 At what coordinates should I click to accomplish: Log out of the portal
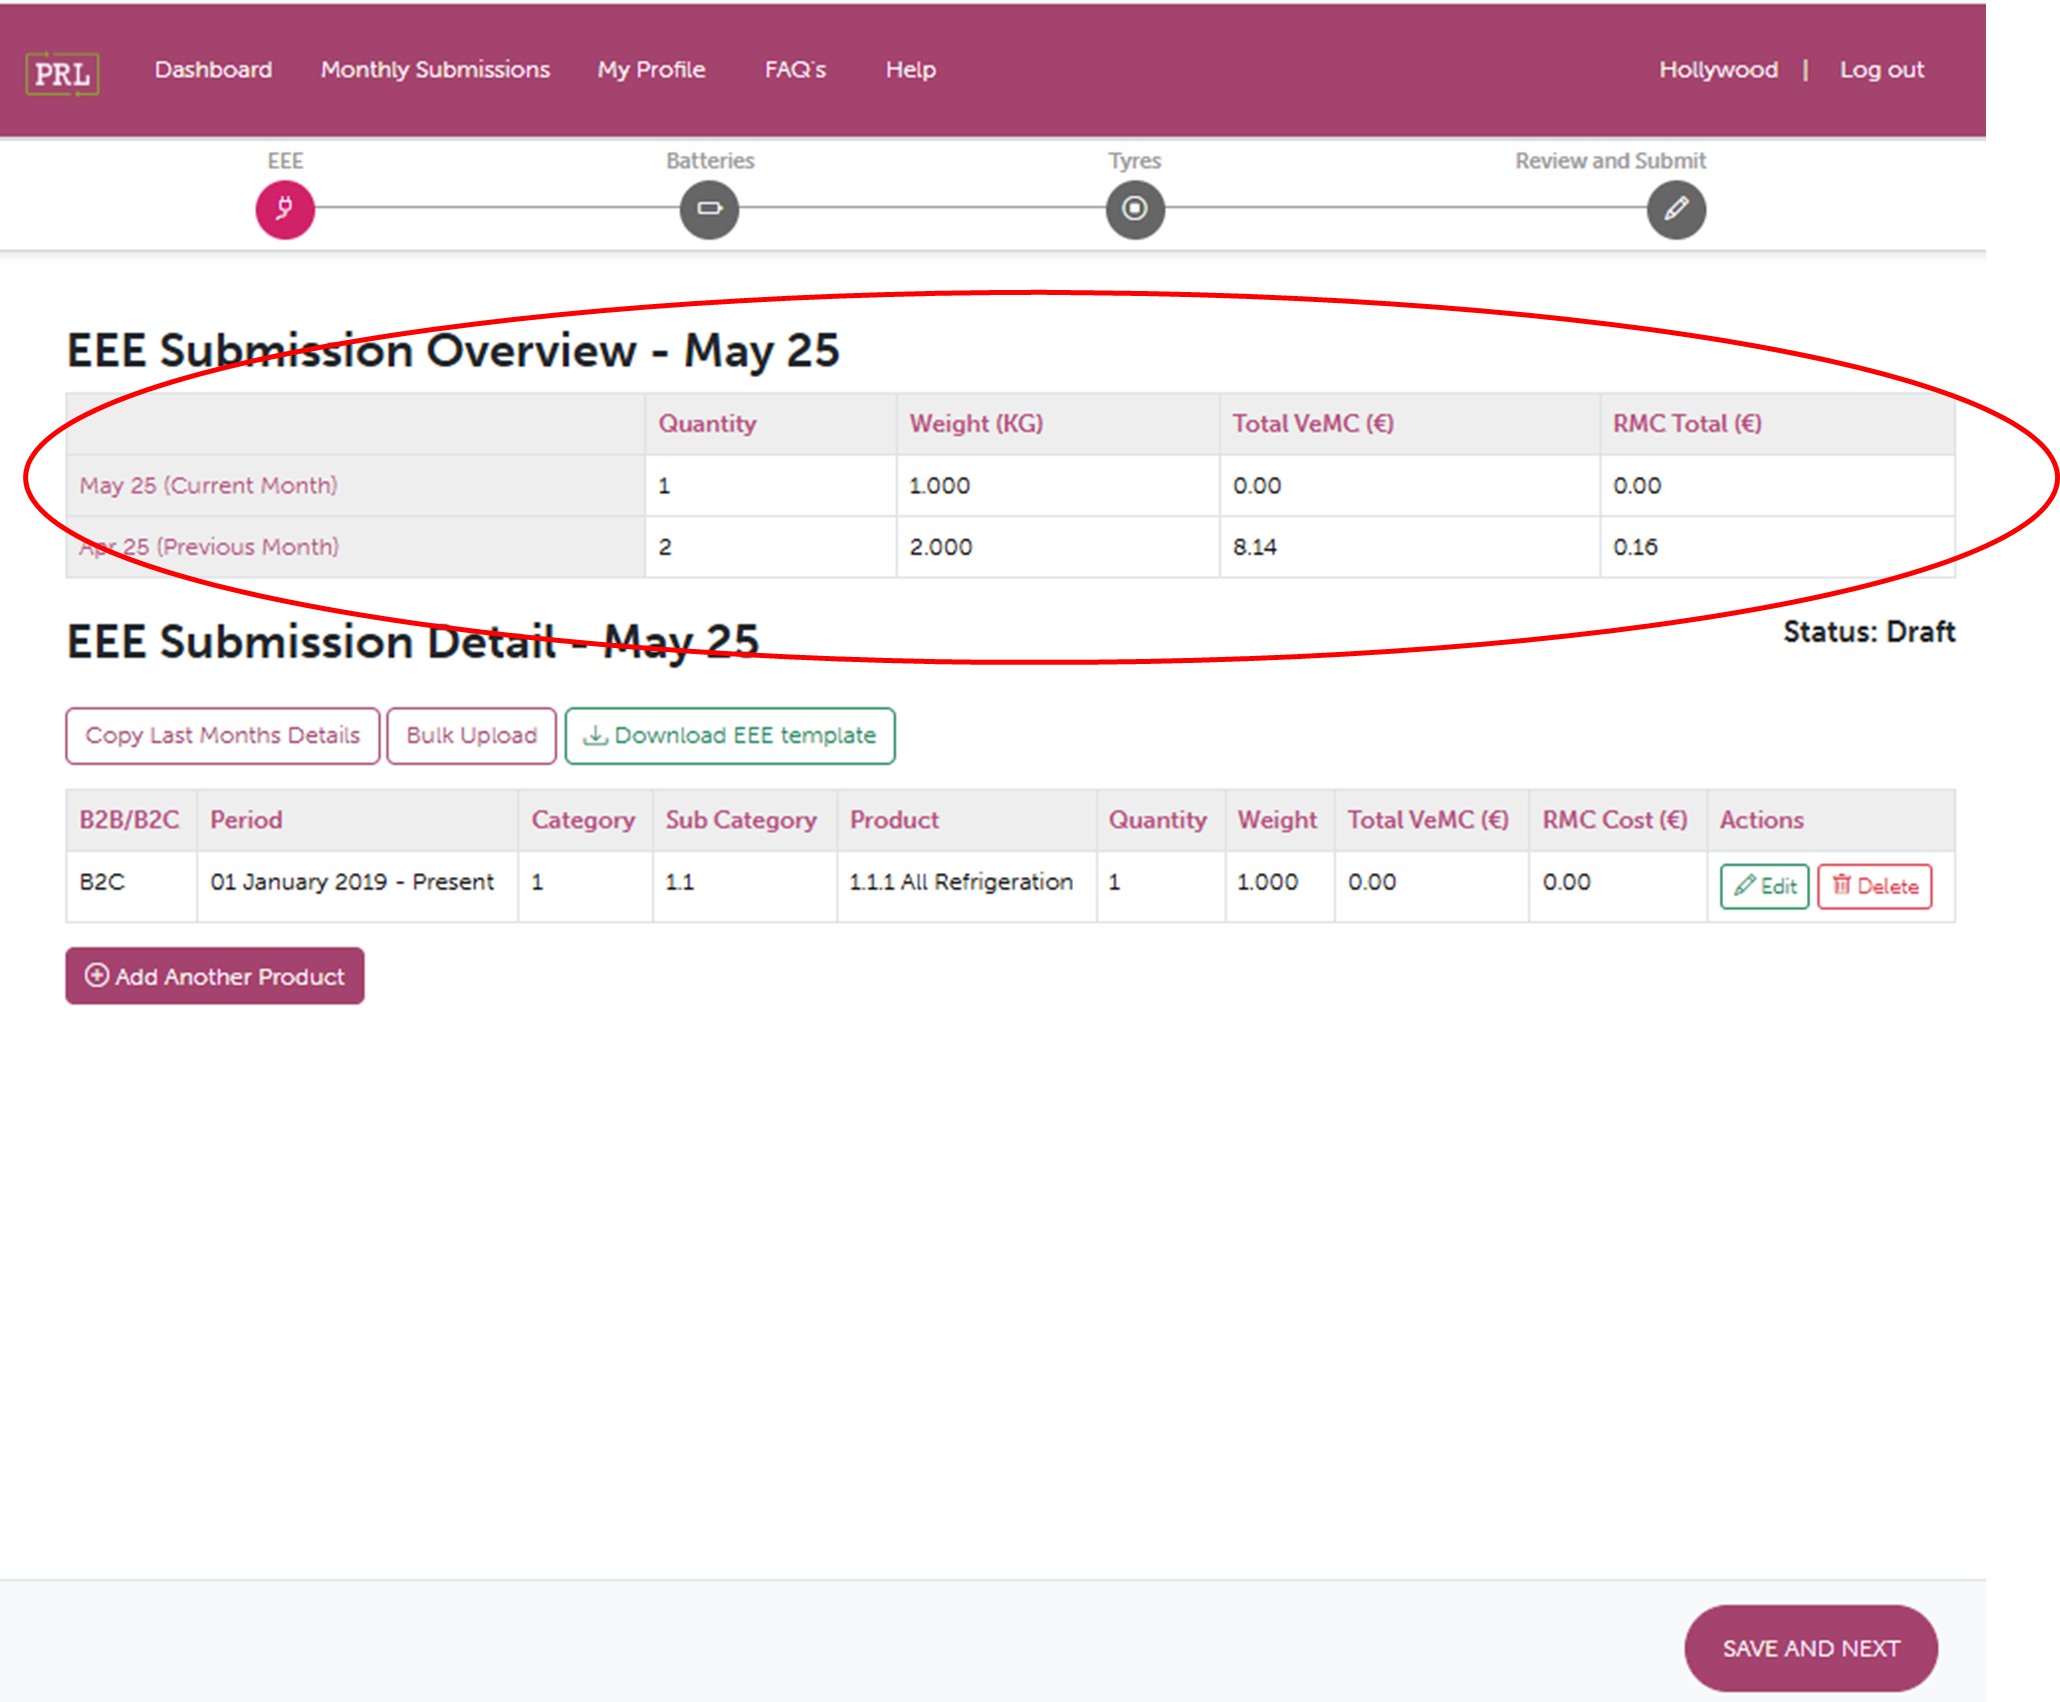pos(1883,70)
